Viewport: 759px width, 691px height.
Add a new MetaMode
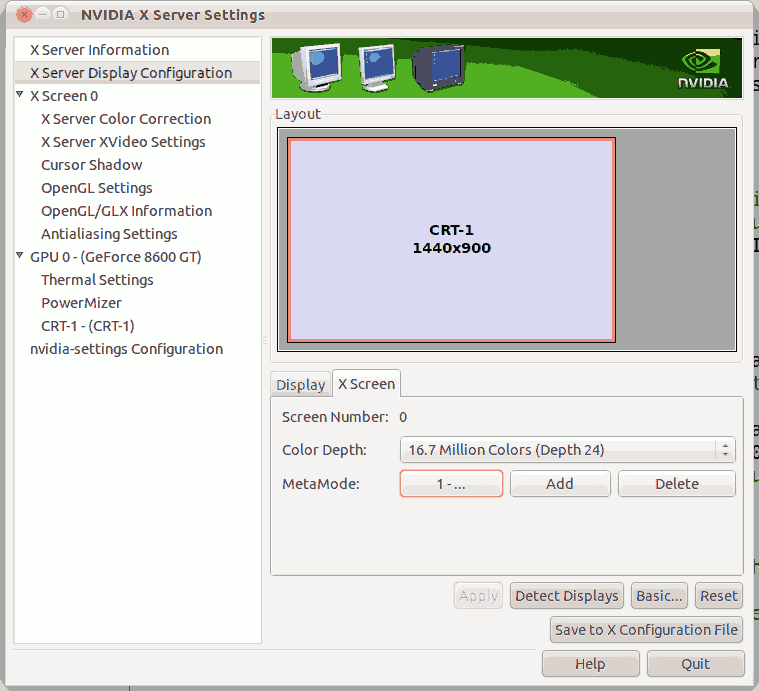click(560, 483)
